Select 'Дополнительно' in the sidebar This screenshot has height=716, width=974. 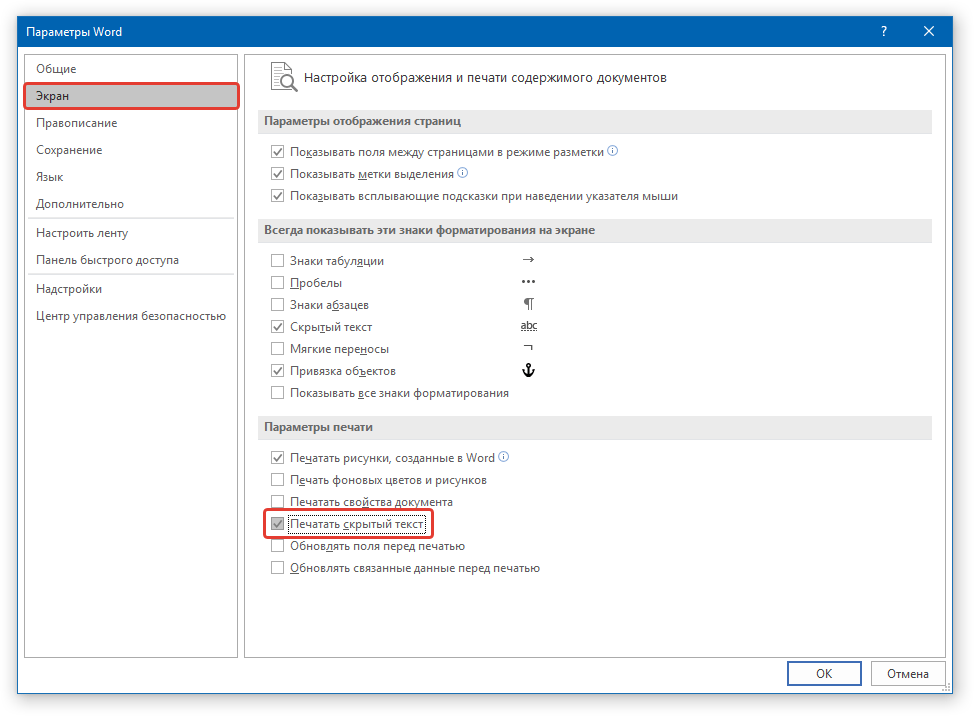[x=80, y=204]
